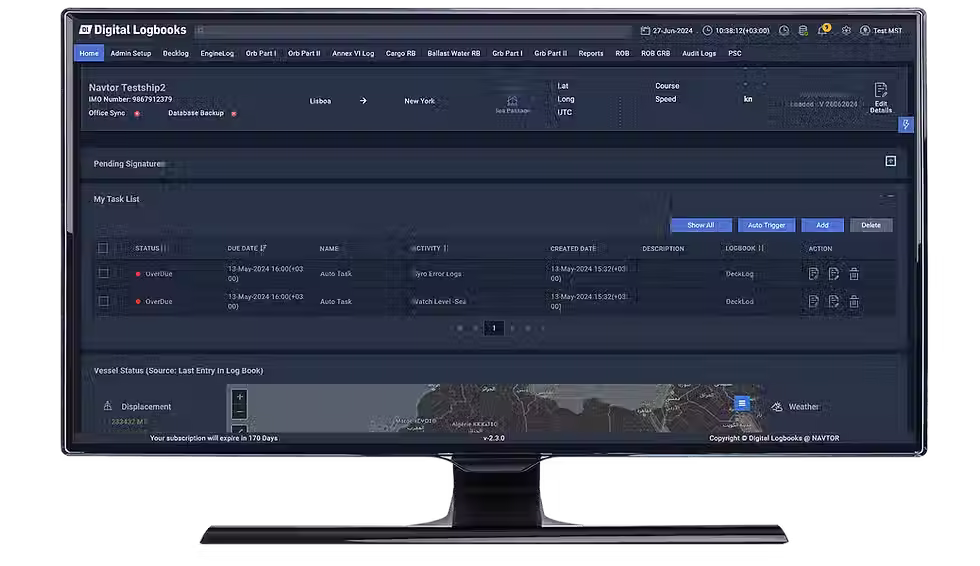980x566 pixels.
Task: Expand the Pending Signatures panel icon
Action: pos(891,161)
